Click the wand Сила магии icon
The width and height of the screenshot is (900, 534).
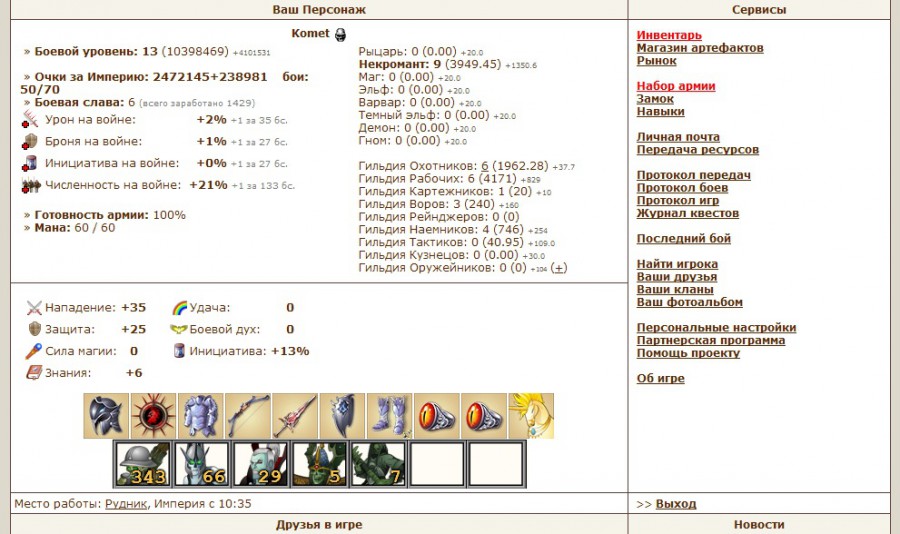[x=34, y=351]
